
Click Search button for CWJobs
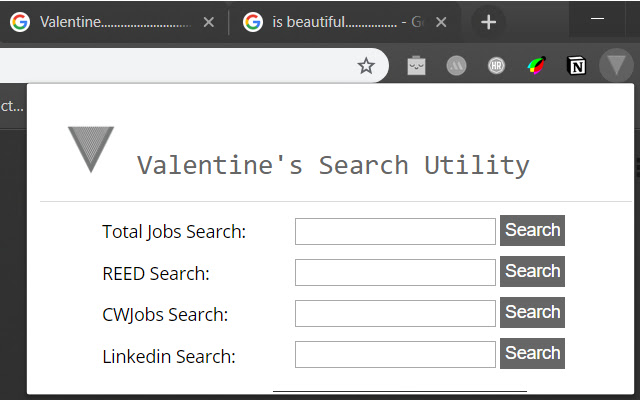(x=532, y=313)
